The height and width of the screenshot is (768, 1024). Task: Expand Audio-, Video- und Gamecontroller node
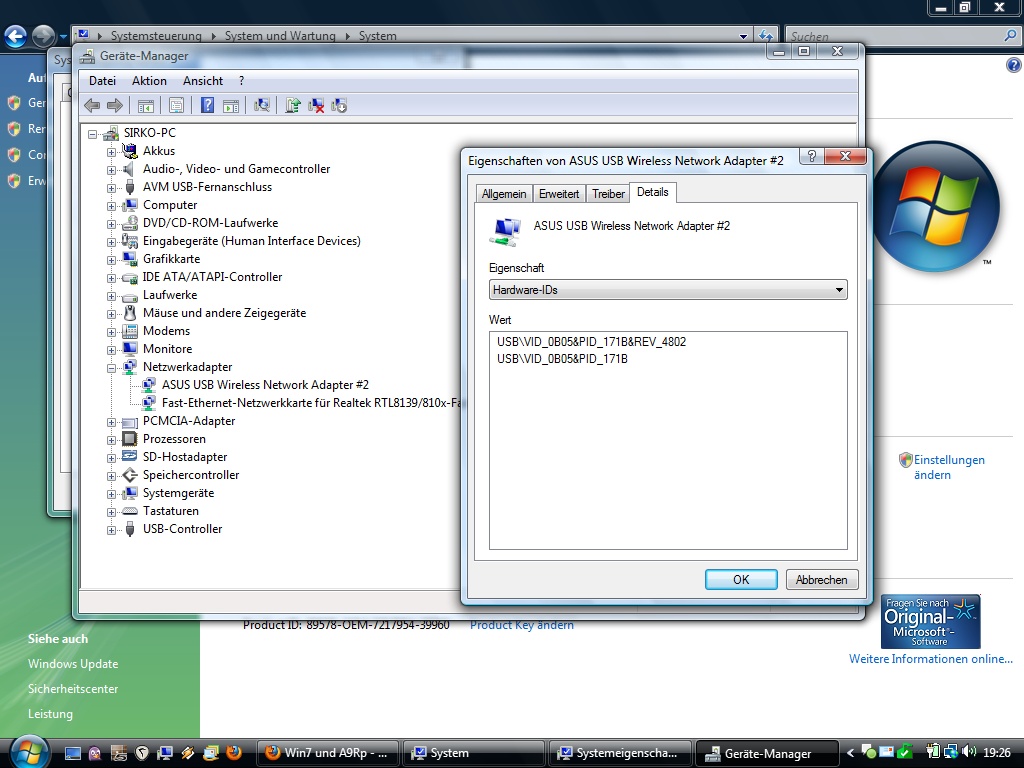click(x=111, y=170)
